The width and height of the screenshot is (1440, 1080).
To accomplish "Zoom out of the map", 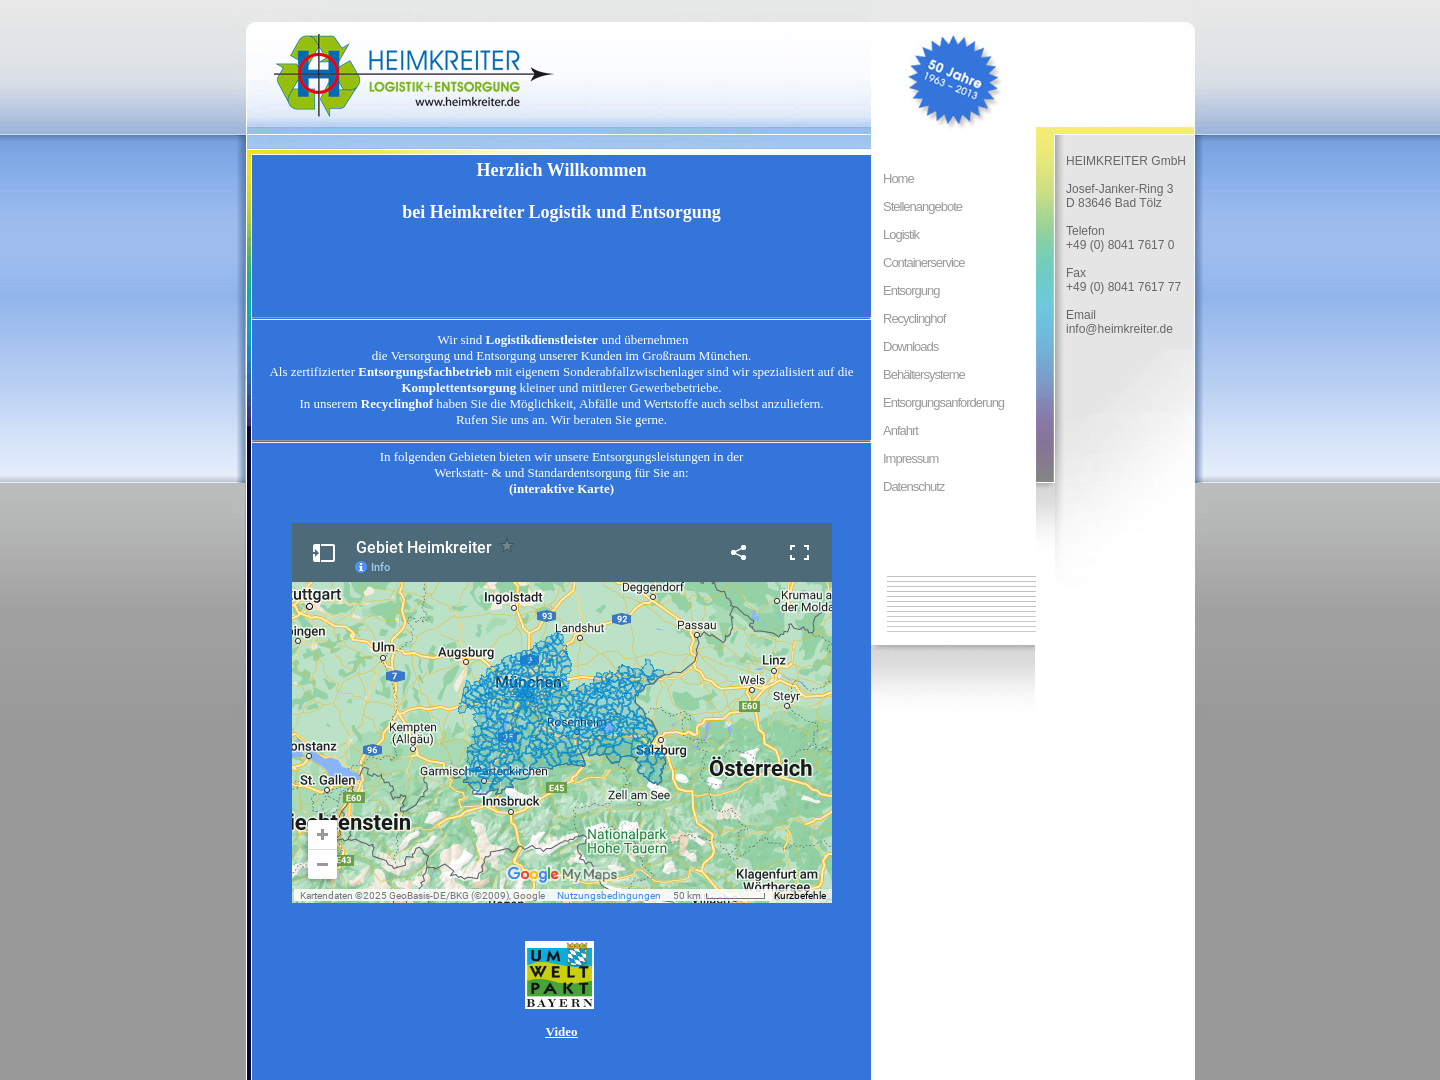I will pyautogui.click(x=322, y=864).
